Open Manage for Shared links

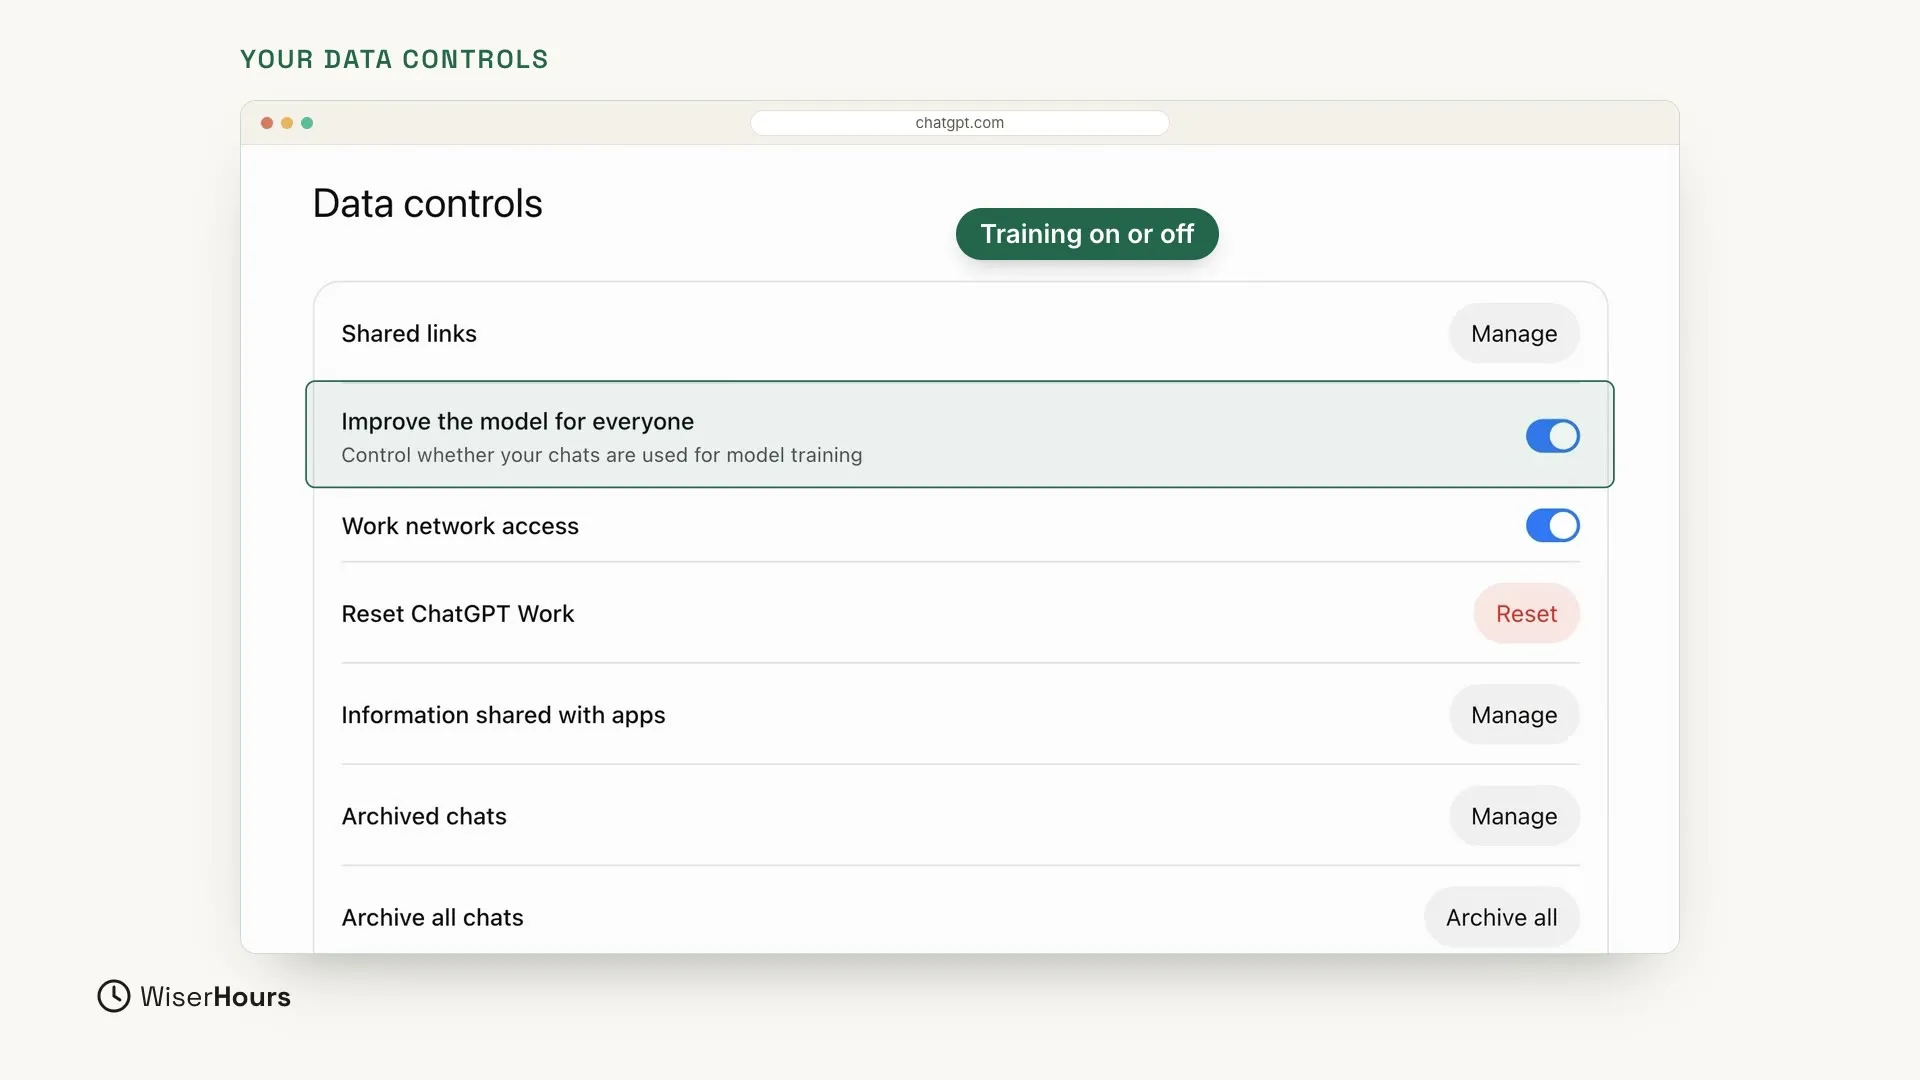point(1514,333)
